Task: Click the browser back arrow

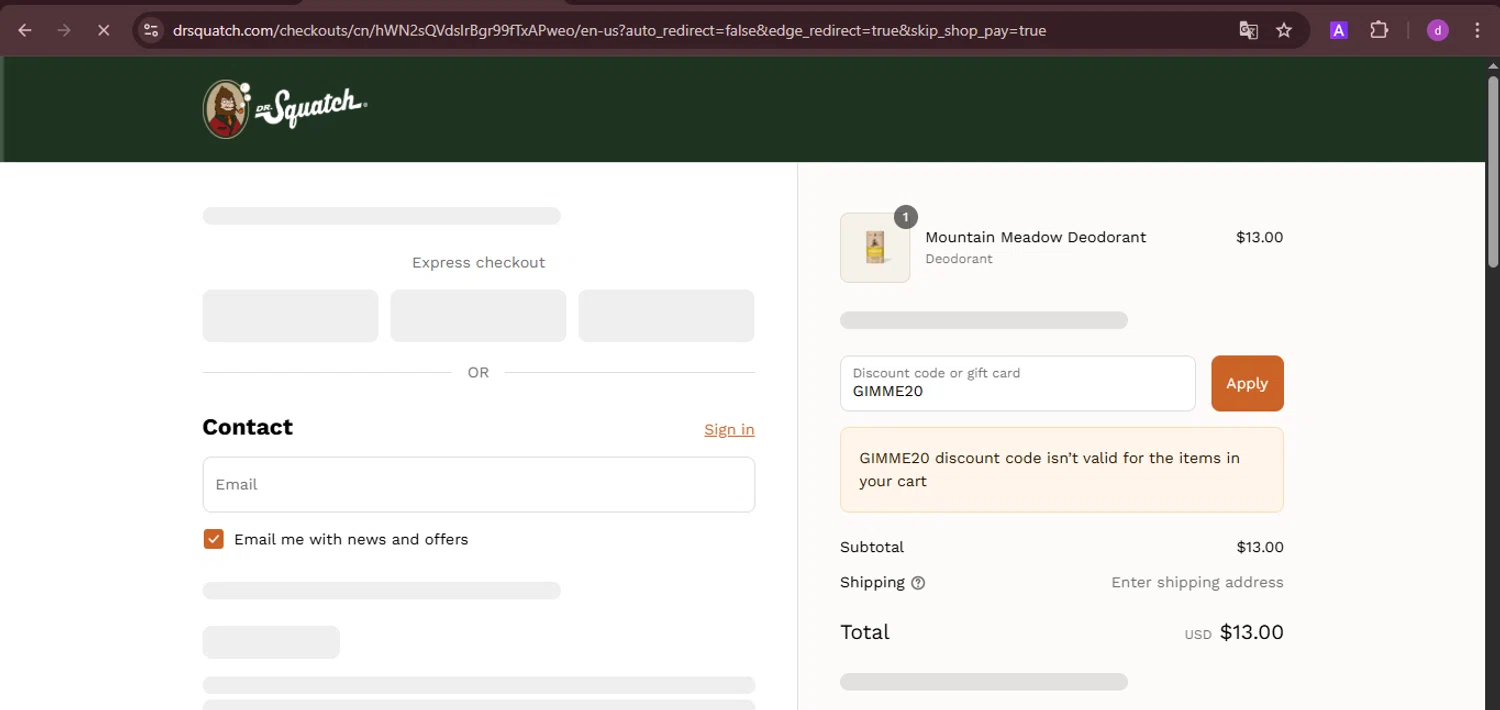Action: 25,30
